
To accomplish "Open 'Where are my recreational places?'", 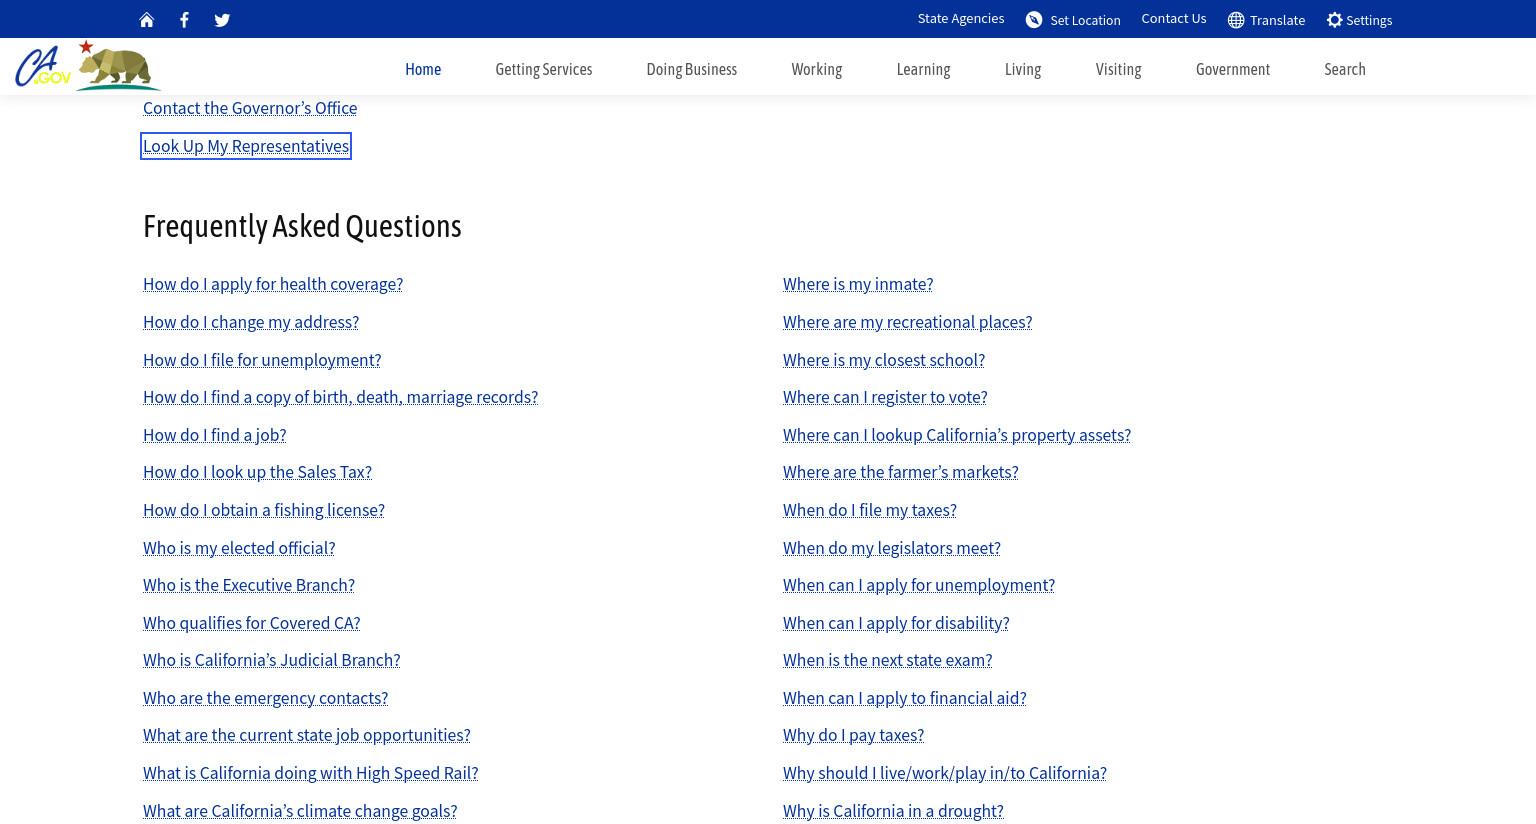I will [907, 322].
